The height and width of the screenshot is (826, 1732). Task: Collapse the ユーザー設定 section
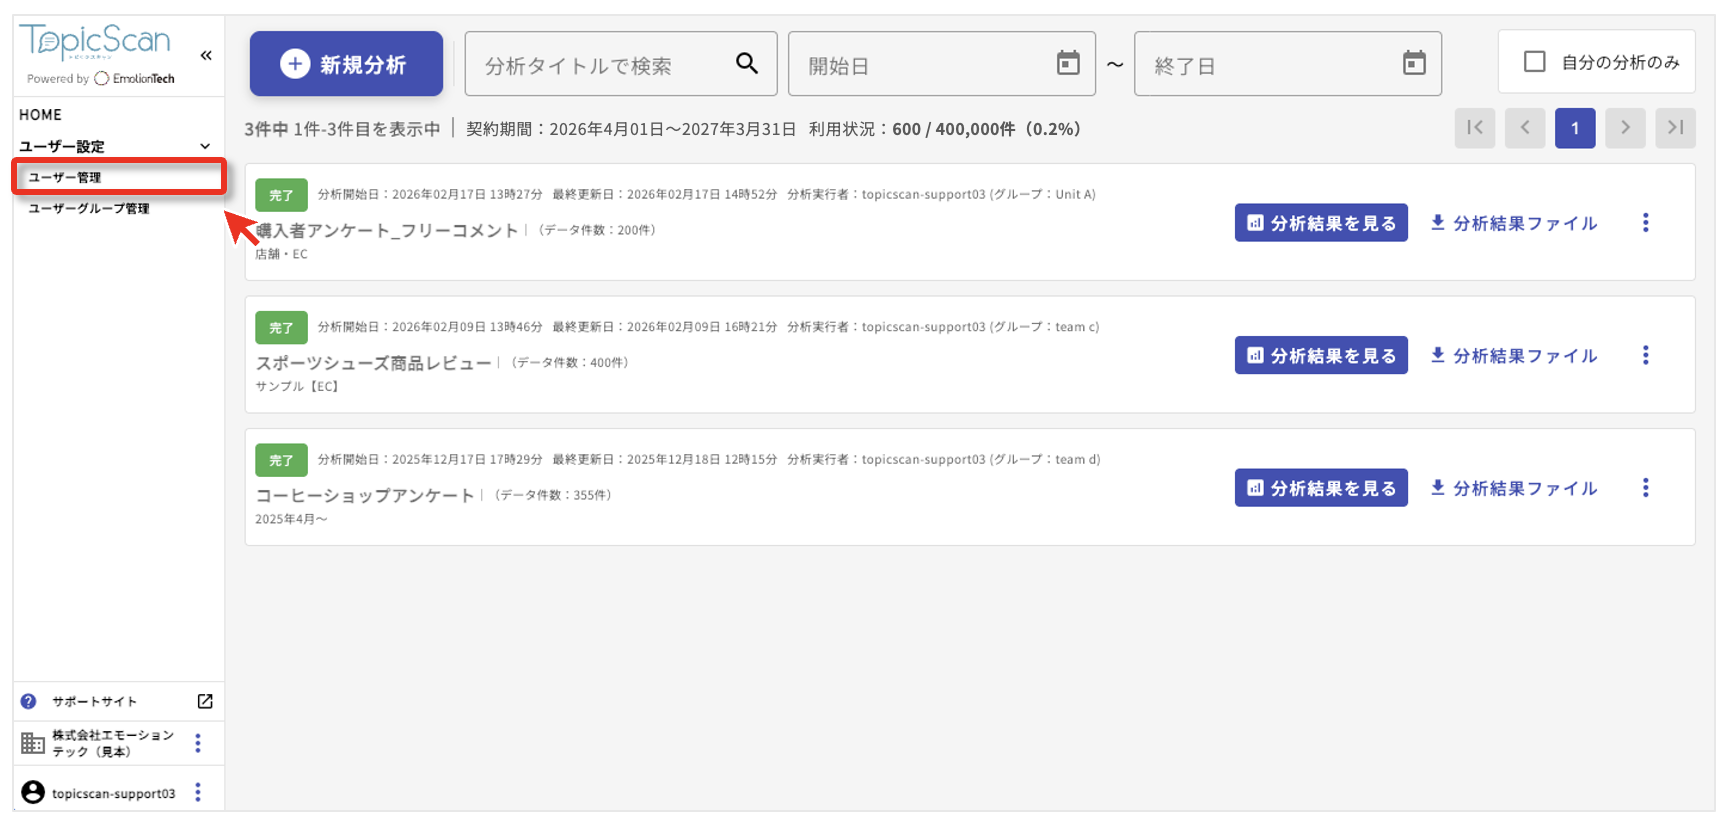[x=205, y=146]
